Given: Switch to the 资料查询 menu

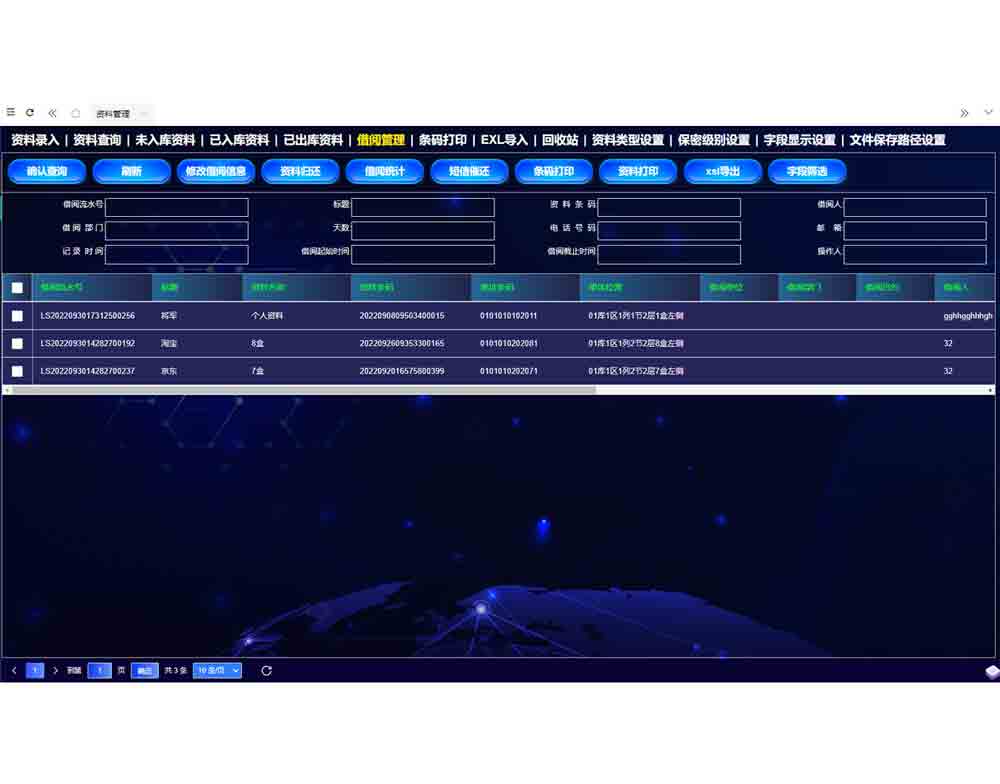Looking at the screenshot, I should tap(97, 140).
